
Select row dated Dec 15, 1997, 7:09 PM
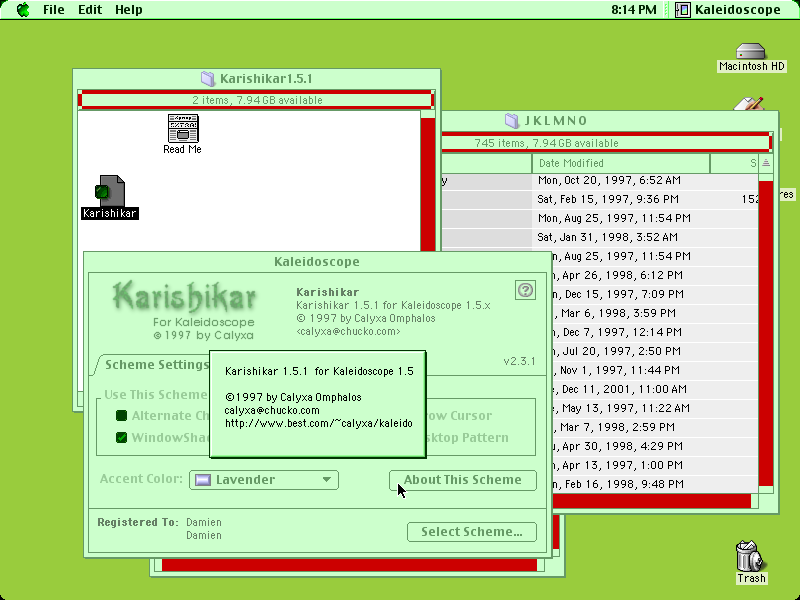(654, 294)
